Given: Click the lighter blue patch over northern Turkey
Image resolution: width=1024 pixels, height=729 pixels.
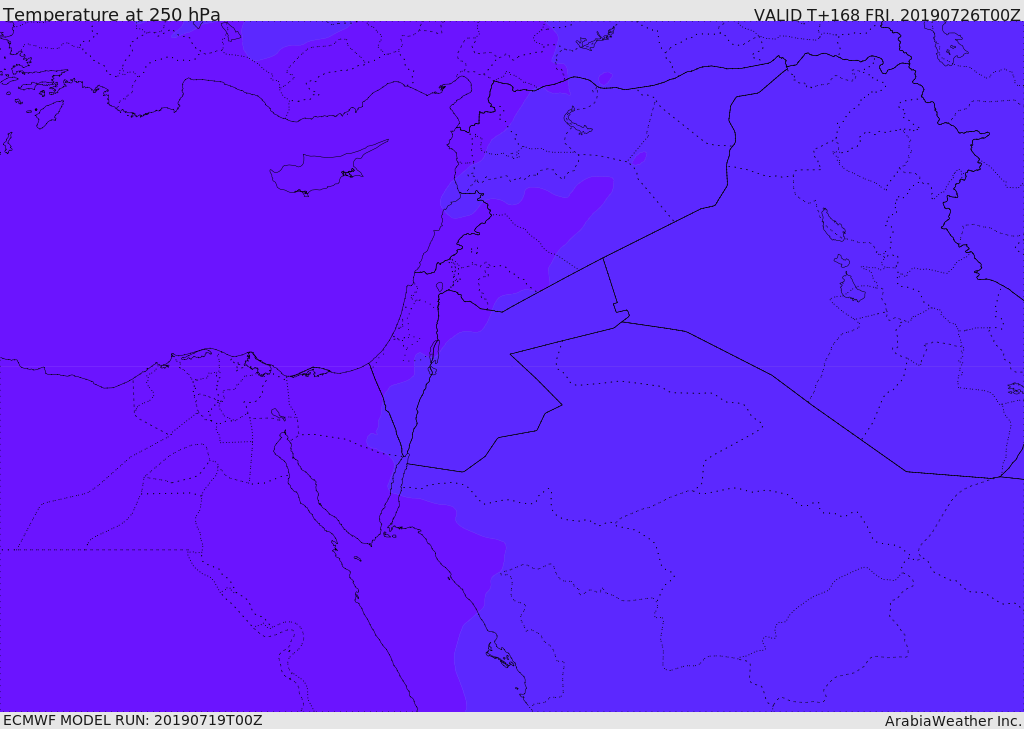Looking at the screenshot, I should pos(287,39).
